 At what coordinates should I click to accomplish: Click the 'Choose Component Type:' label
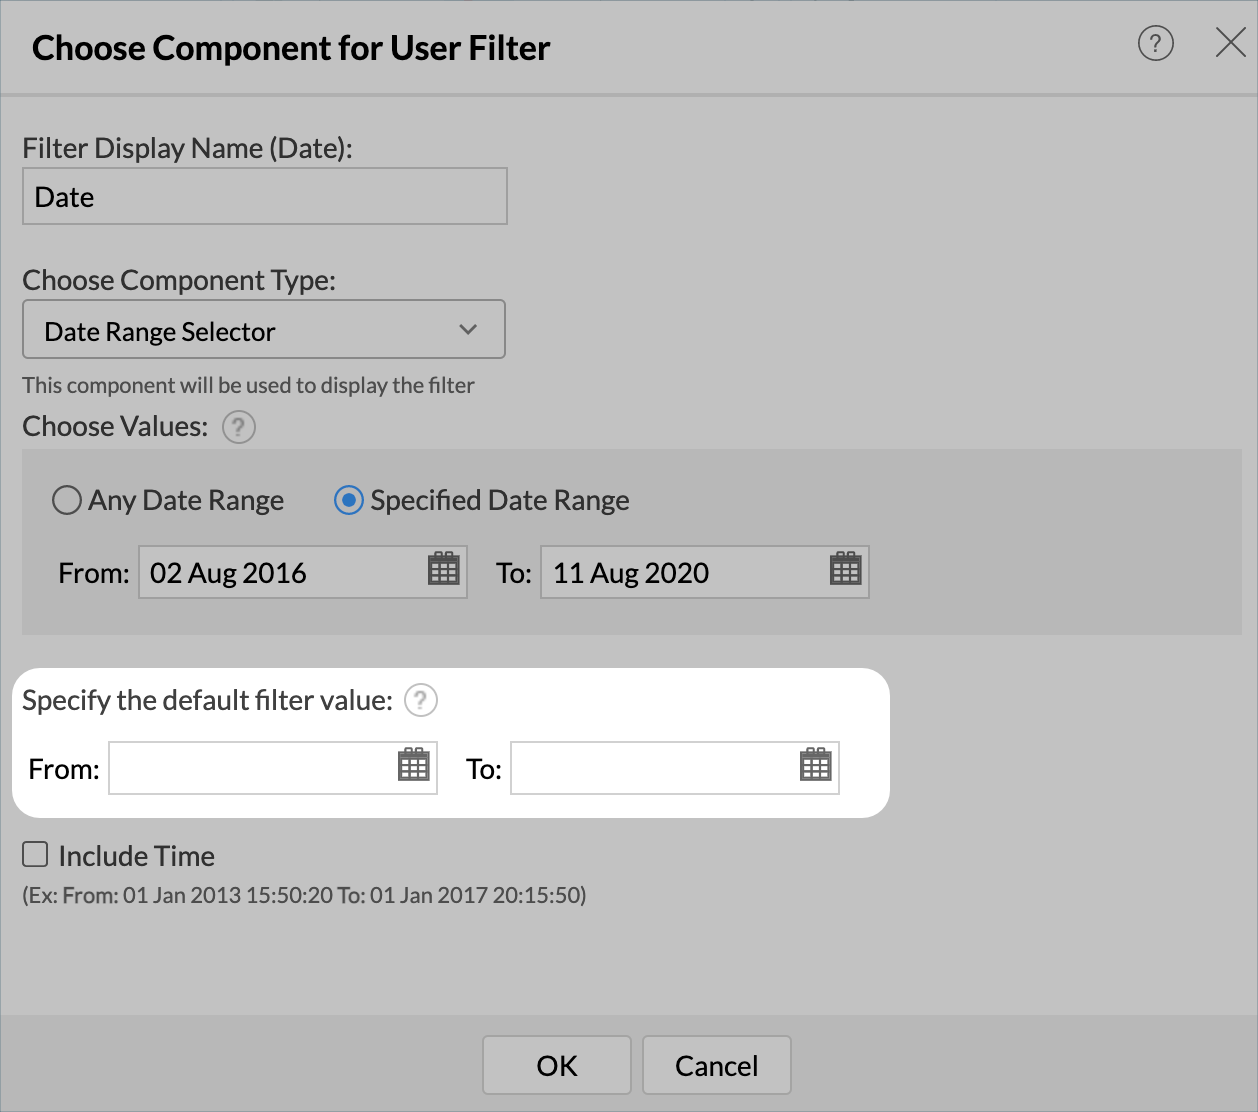[x=179, y=280]
